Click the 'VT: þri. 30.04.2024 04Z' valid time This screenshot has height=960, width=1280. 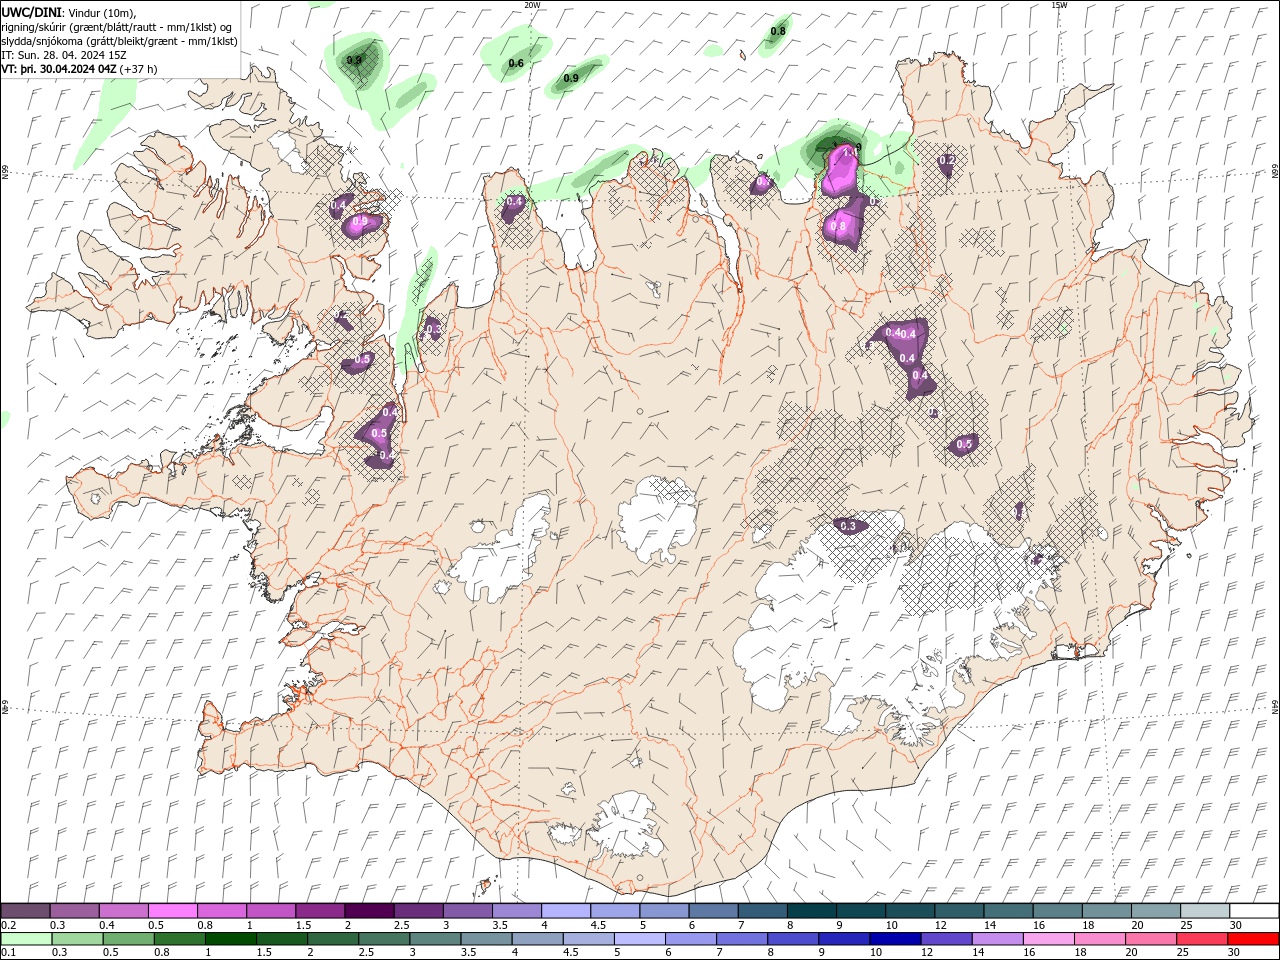coord(59,69)
